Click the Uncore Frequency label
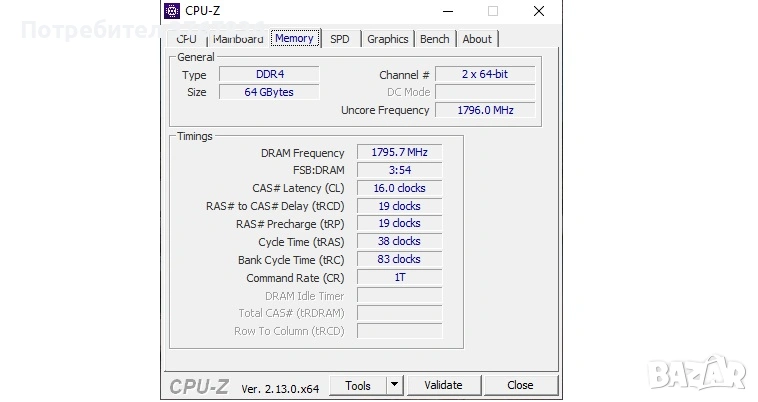 [x=385, y=110]
